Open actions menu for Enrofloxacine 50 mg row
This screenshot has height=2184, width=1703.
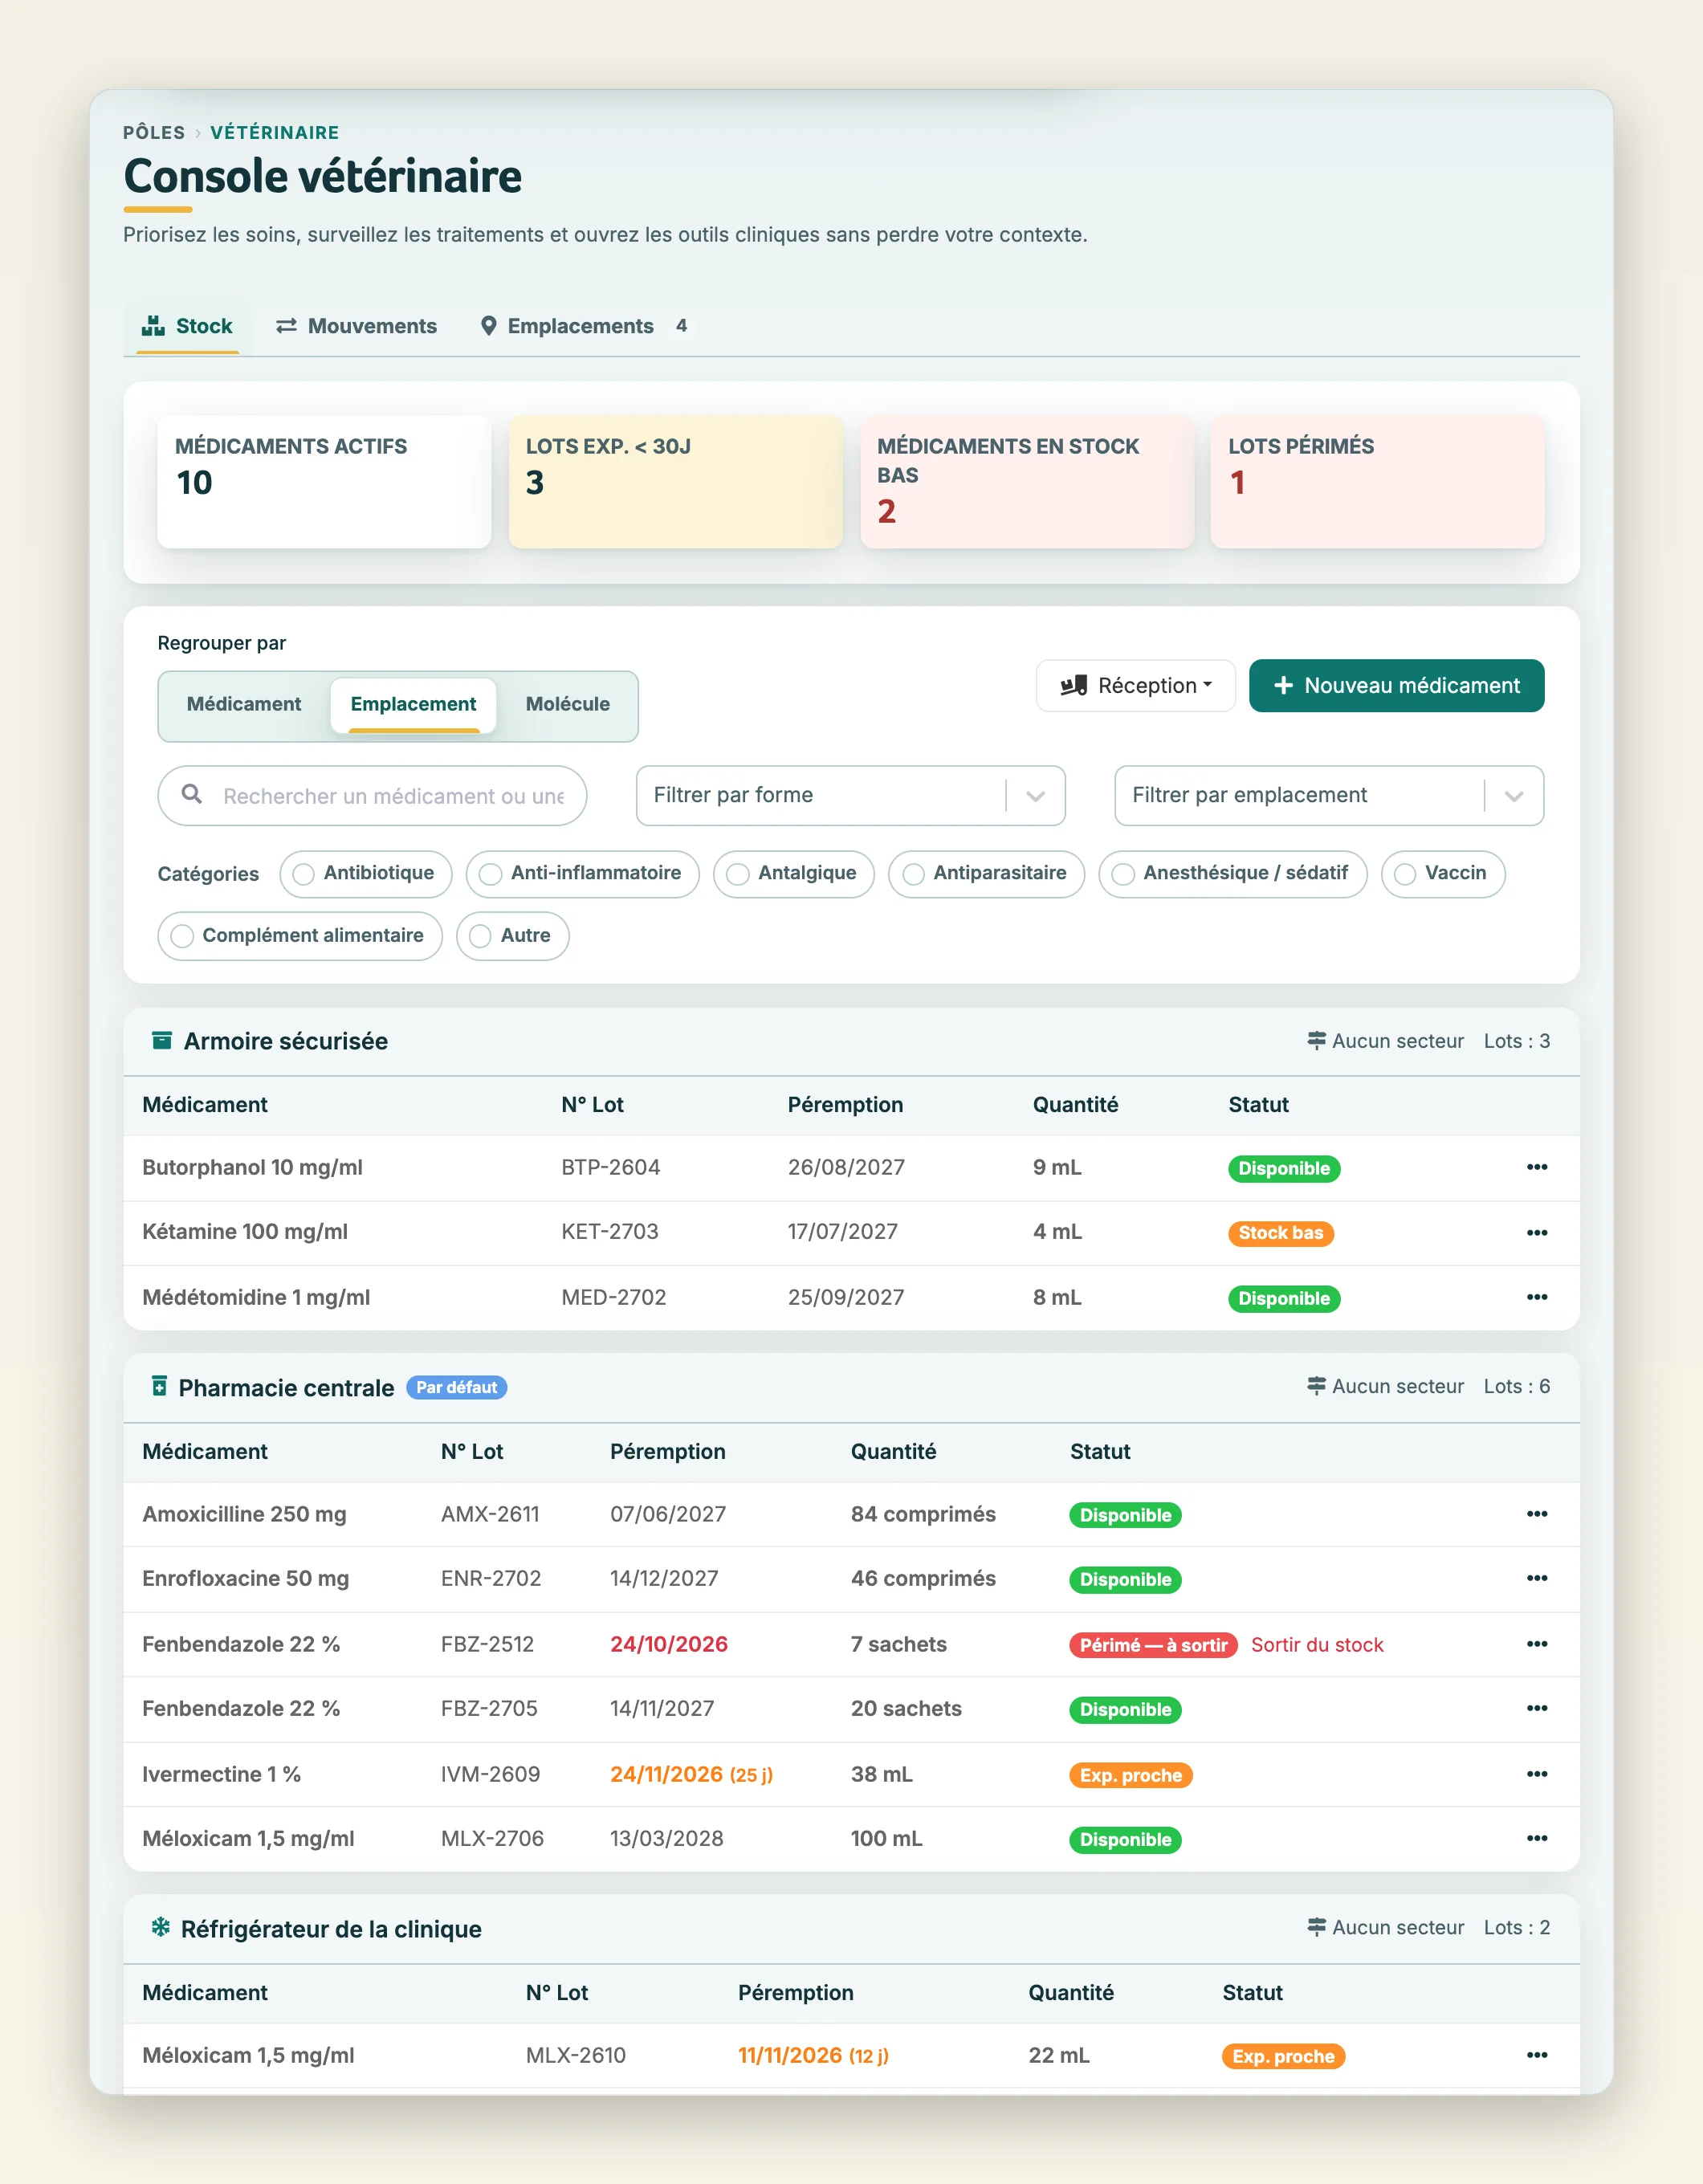click(x=1536, y=1578)
